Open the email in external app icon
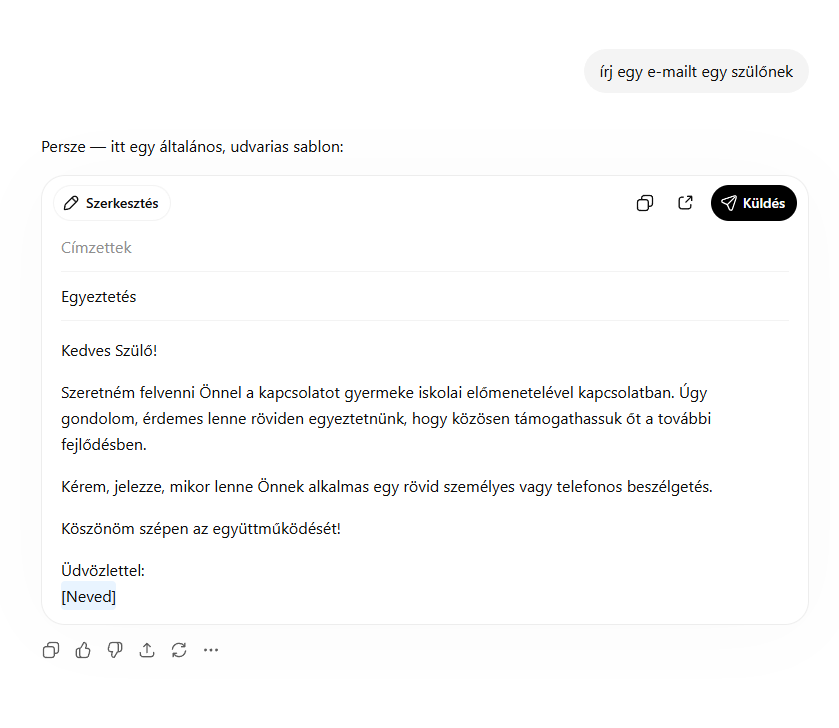839x728 pixels. click(685, 203)
